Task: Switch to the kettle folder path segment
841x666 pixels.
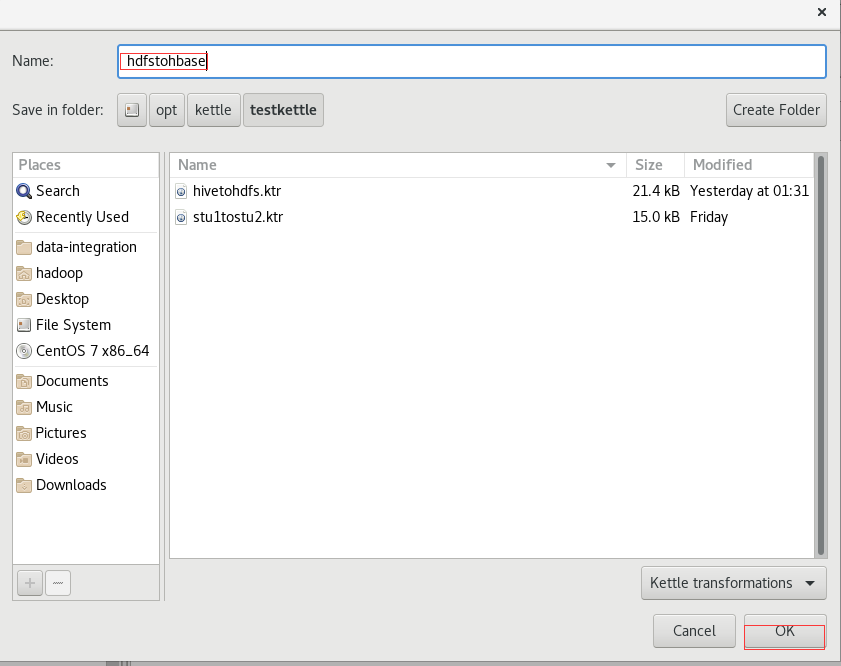Action: (x=213, y=110)
